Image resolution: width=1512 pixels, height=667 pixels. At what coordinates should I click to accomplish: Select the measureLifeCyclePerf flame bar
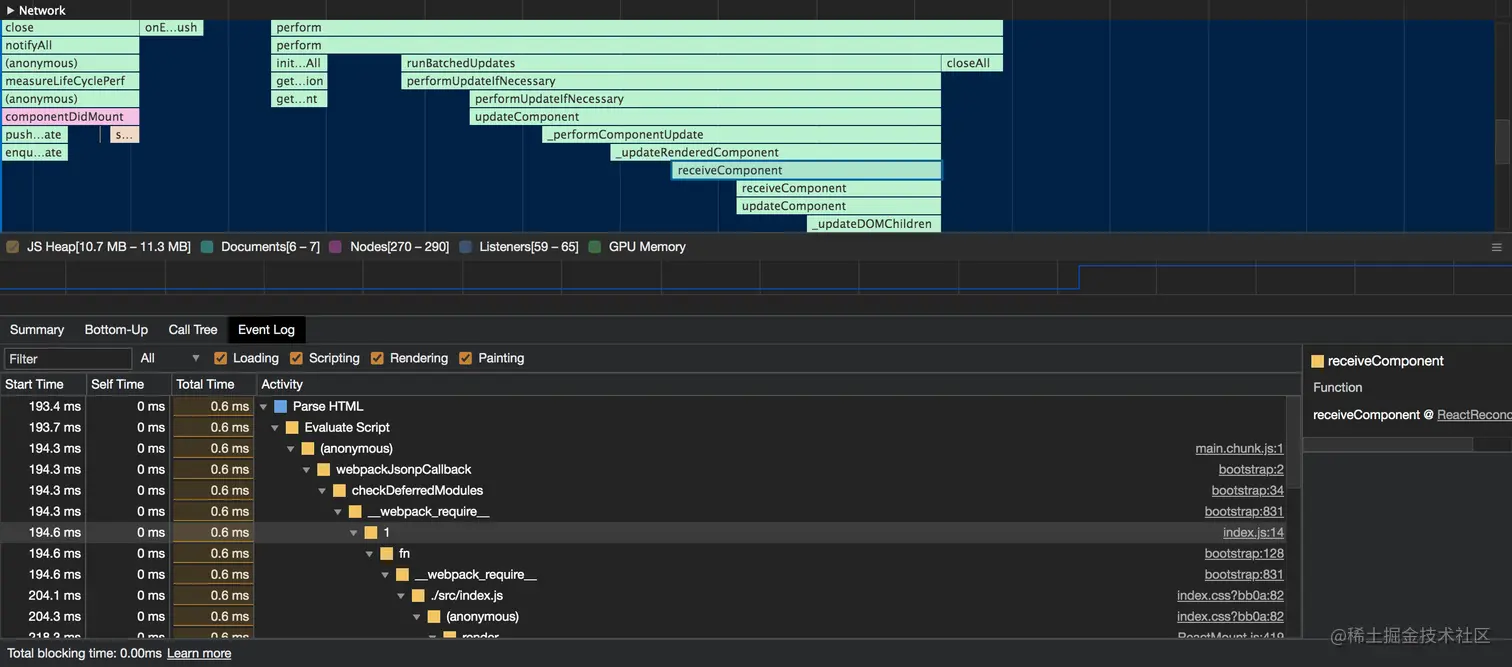(x=70, y=81)
